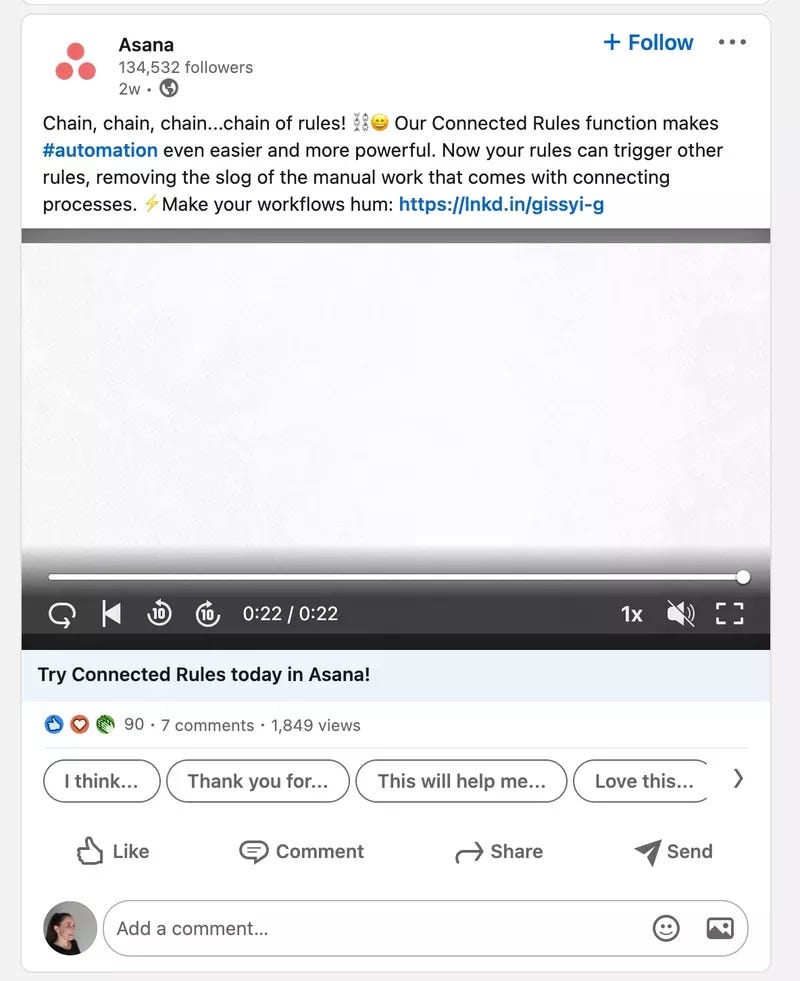Click the Add a comment field

point(425,928)
